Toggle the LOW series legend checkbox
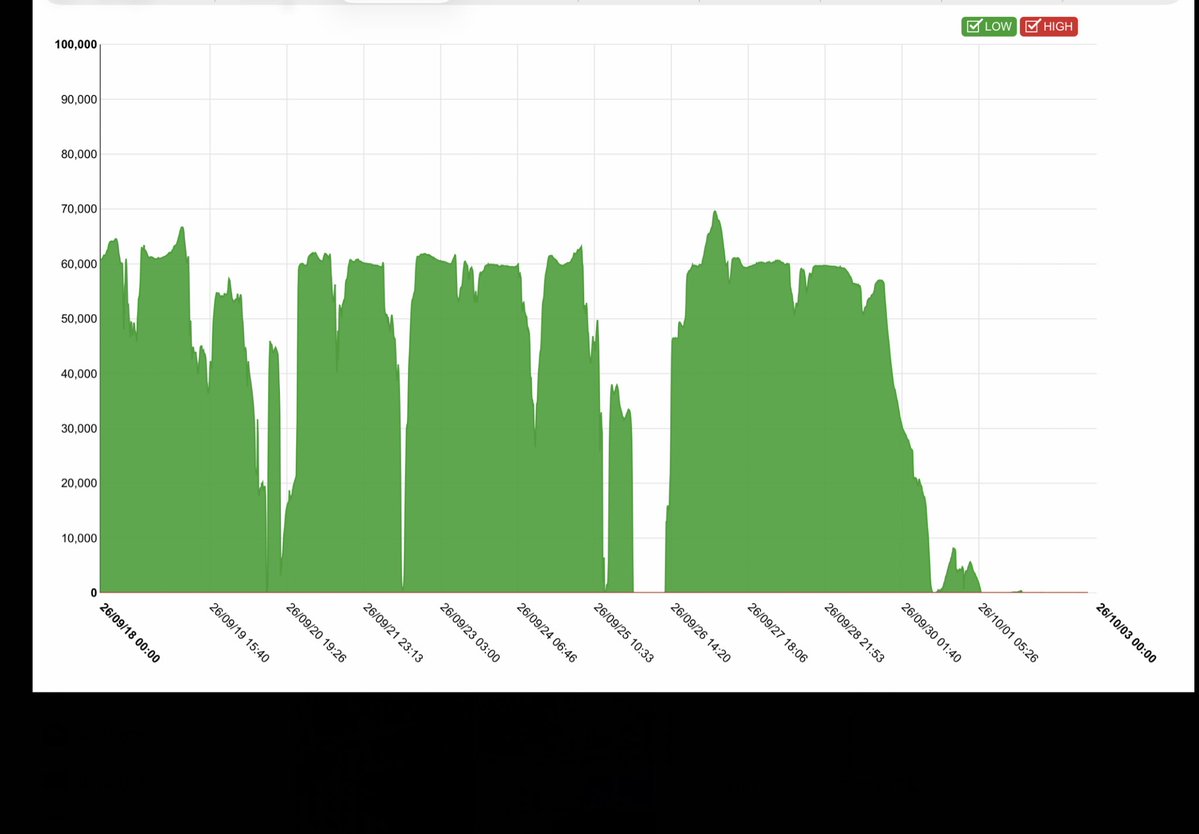This screenshot has height=834, width=1199. point(989,27)
